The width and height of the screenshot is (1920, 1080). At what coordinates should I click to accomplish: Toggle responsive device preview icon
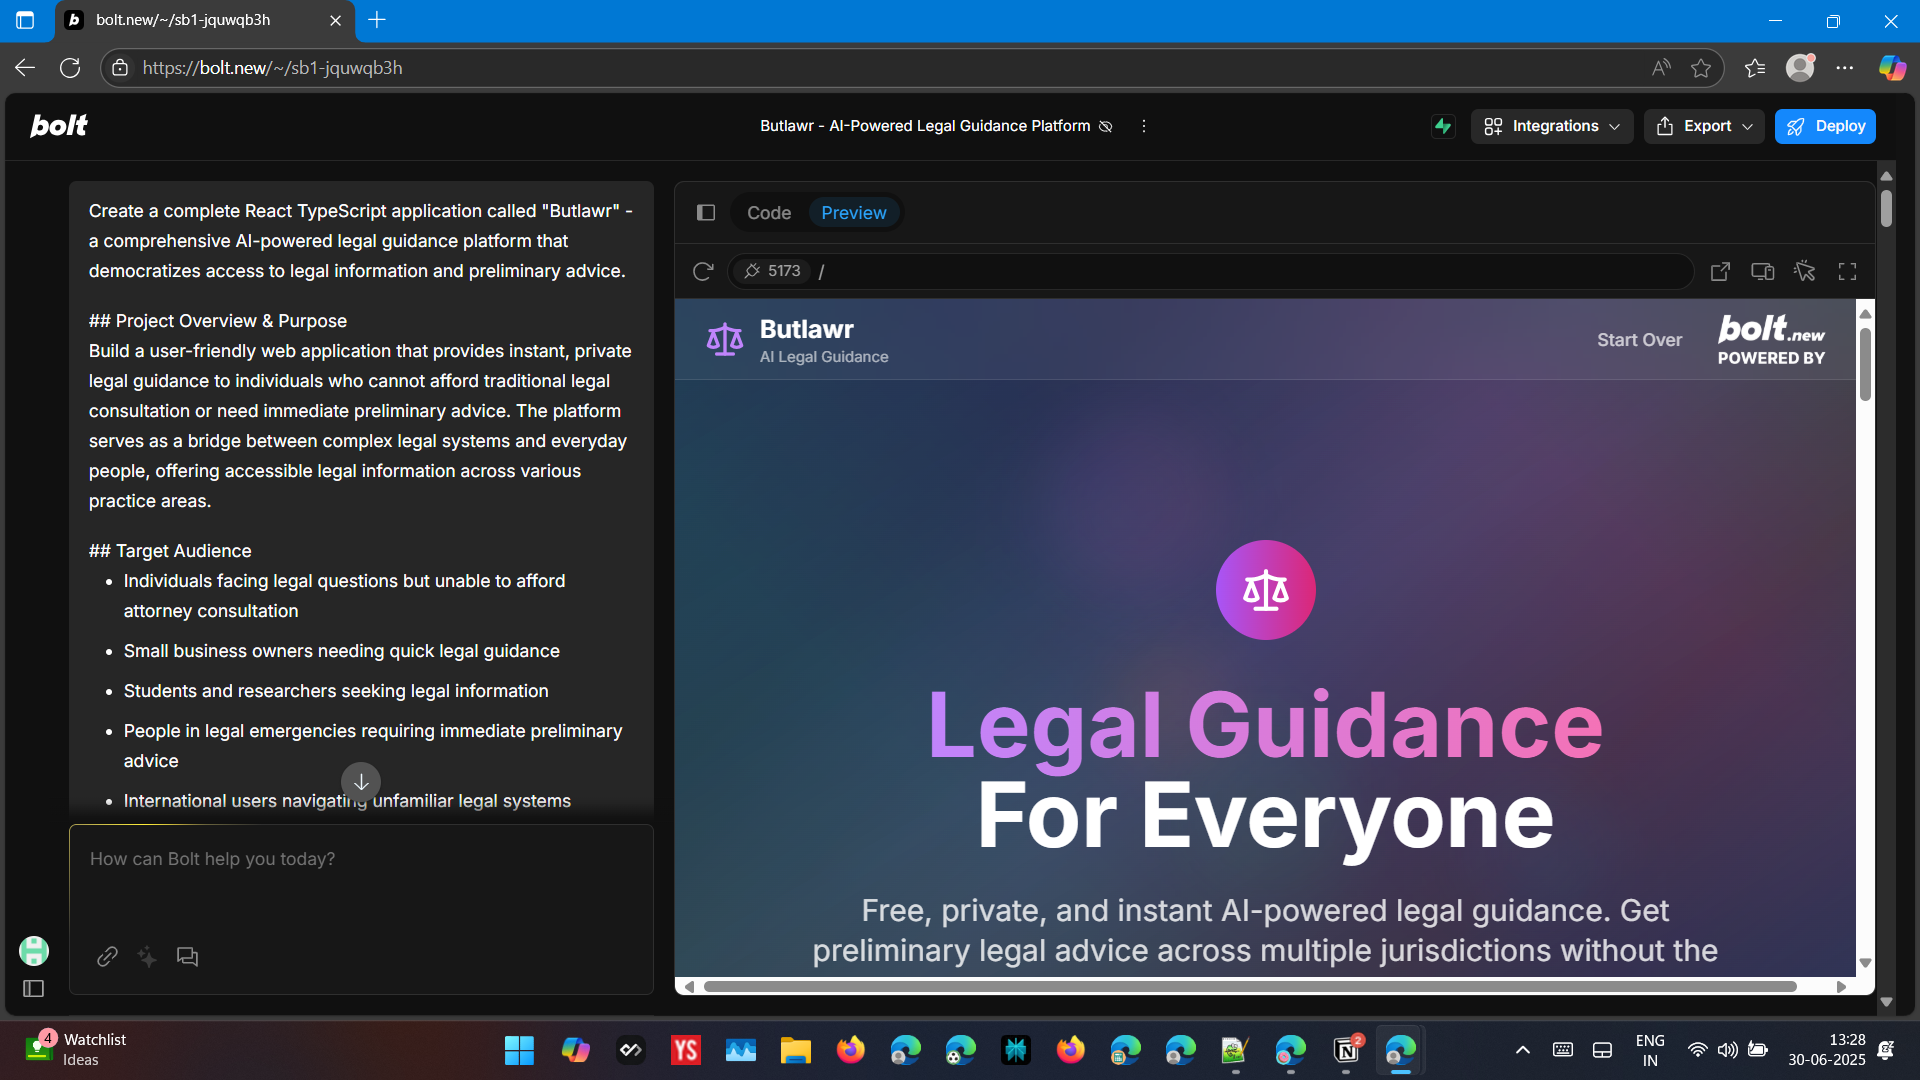coord(1762,271)
